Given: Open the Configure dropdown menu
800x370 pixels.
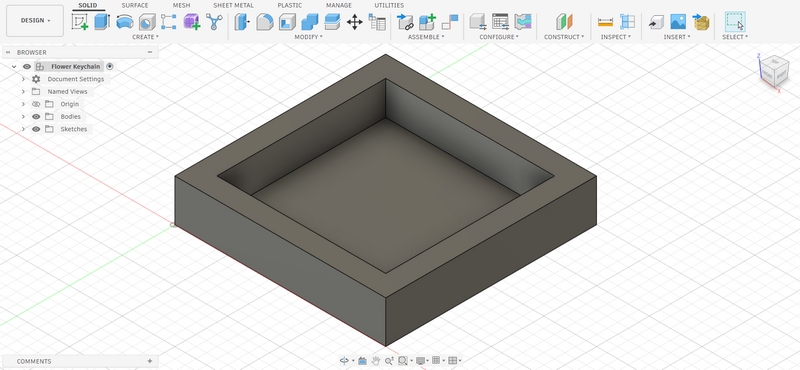Looking at the screenshot, I should point(499,37).
